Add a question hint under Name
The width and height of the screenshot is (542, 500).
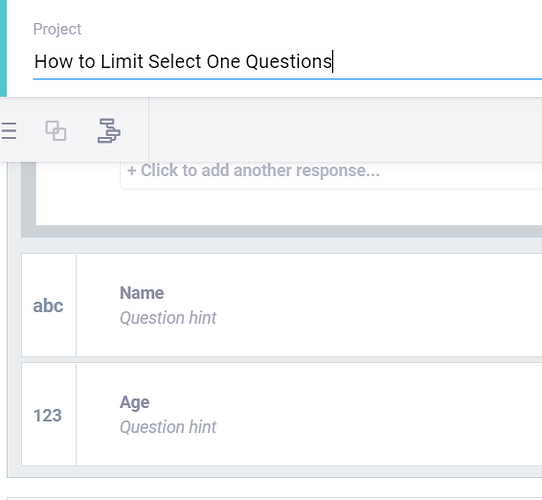[168, 318]
